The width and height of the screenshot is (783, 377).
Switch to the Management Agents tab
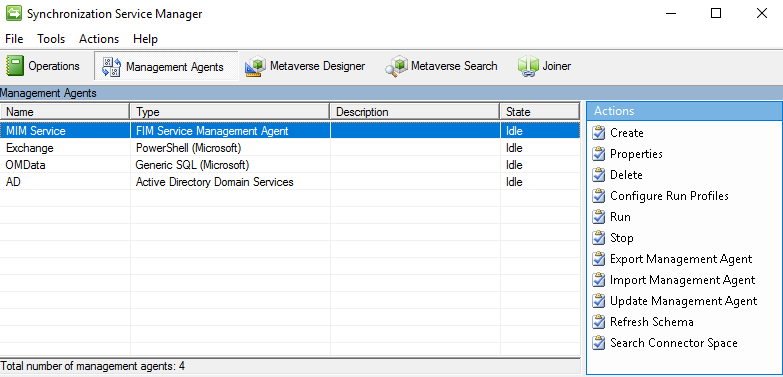click(x=166, y=66)
